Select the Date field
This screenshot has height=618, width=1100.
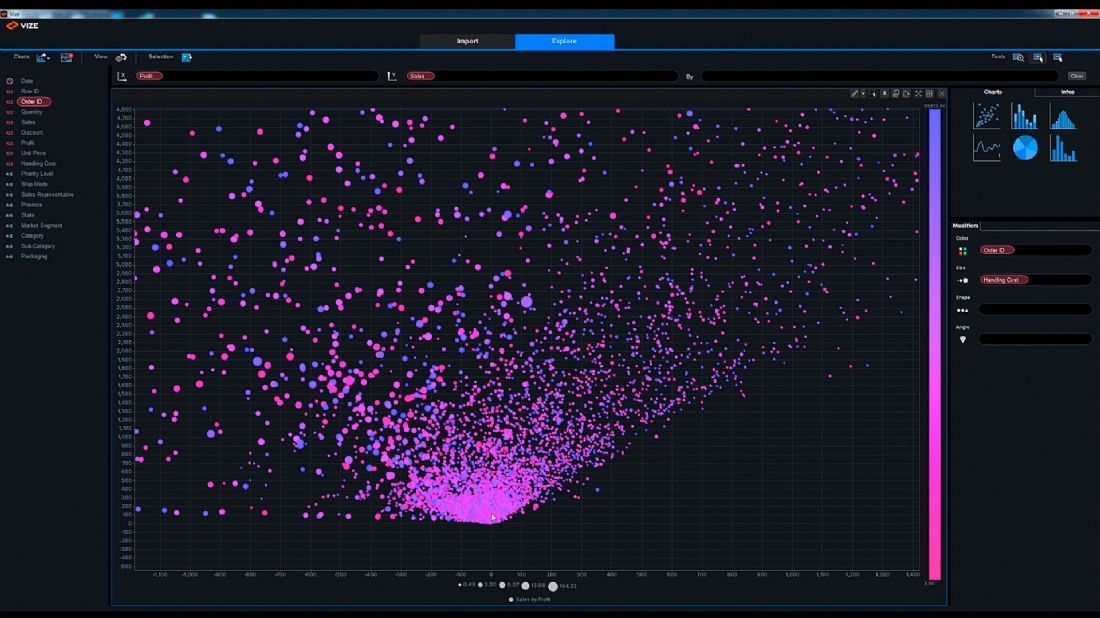click(27, 81)
